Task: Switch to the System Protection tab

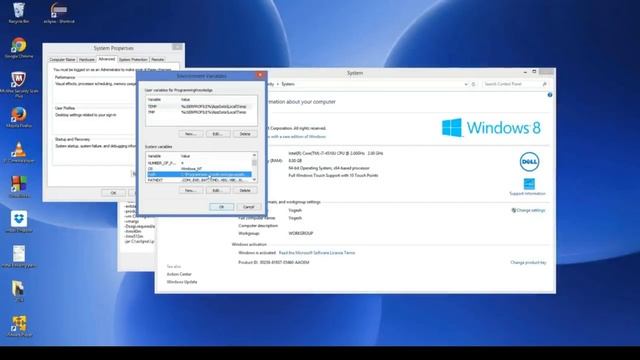Action: pos(133,60)
